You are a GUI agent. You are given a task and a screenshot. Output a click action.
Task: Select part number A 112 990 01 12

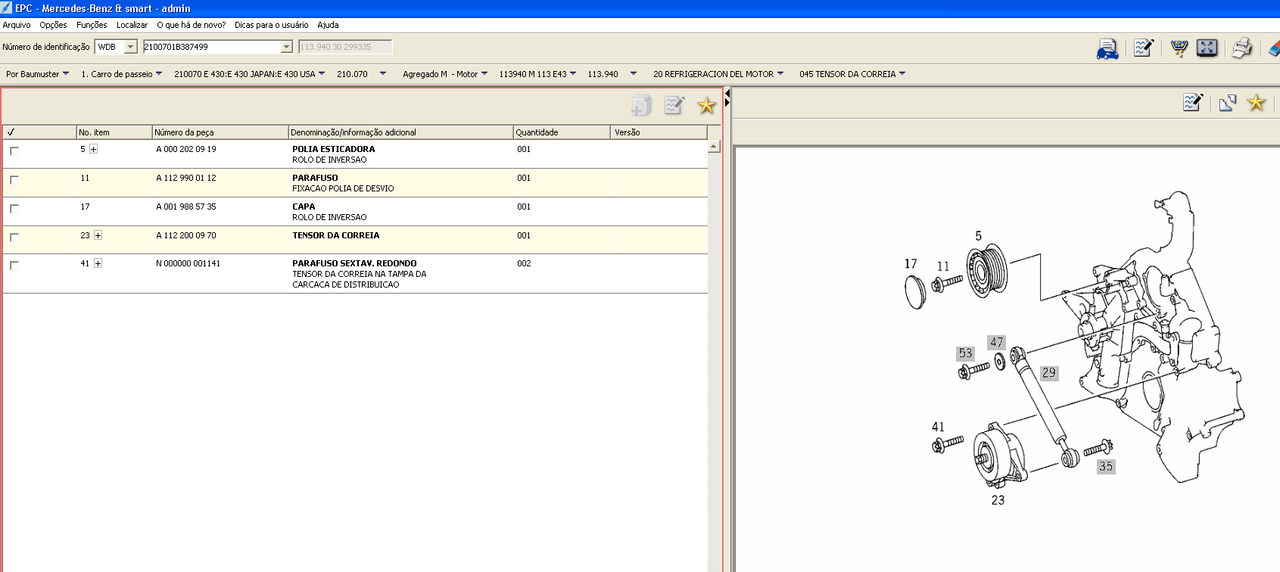[x=186, y=178]
